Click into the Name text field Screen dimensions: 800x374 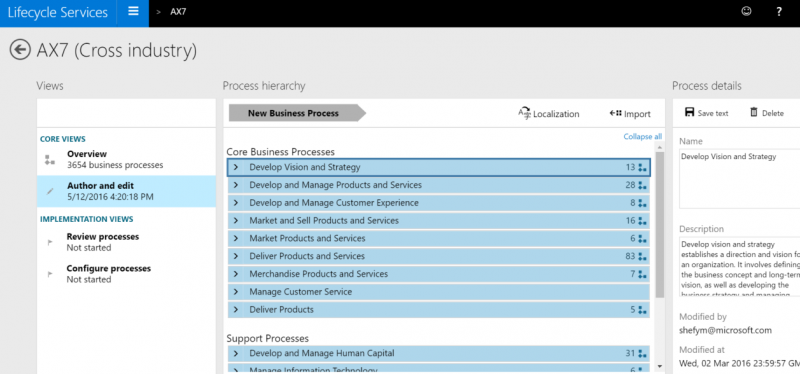pyautogui.click(x=740, y=179)
